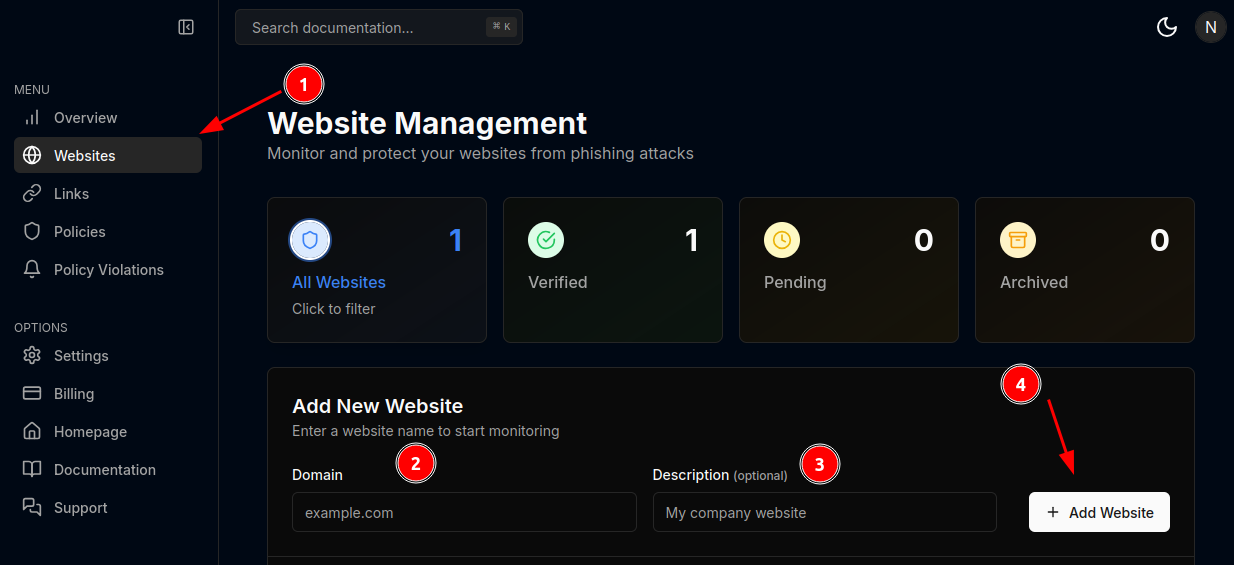Click the Policy Violations bell icon
1234x565 pixels.
(32, 270)
